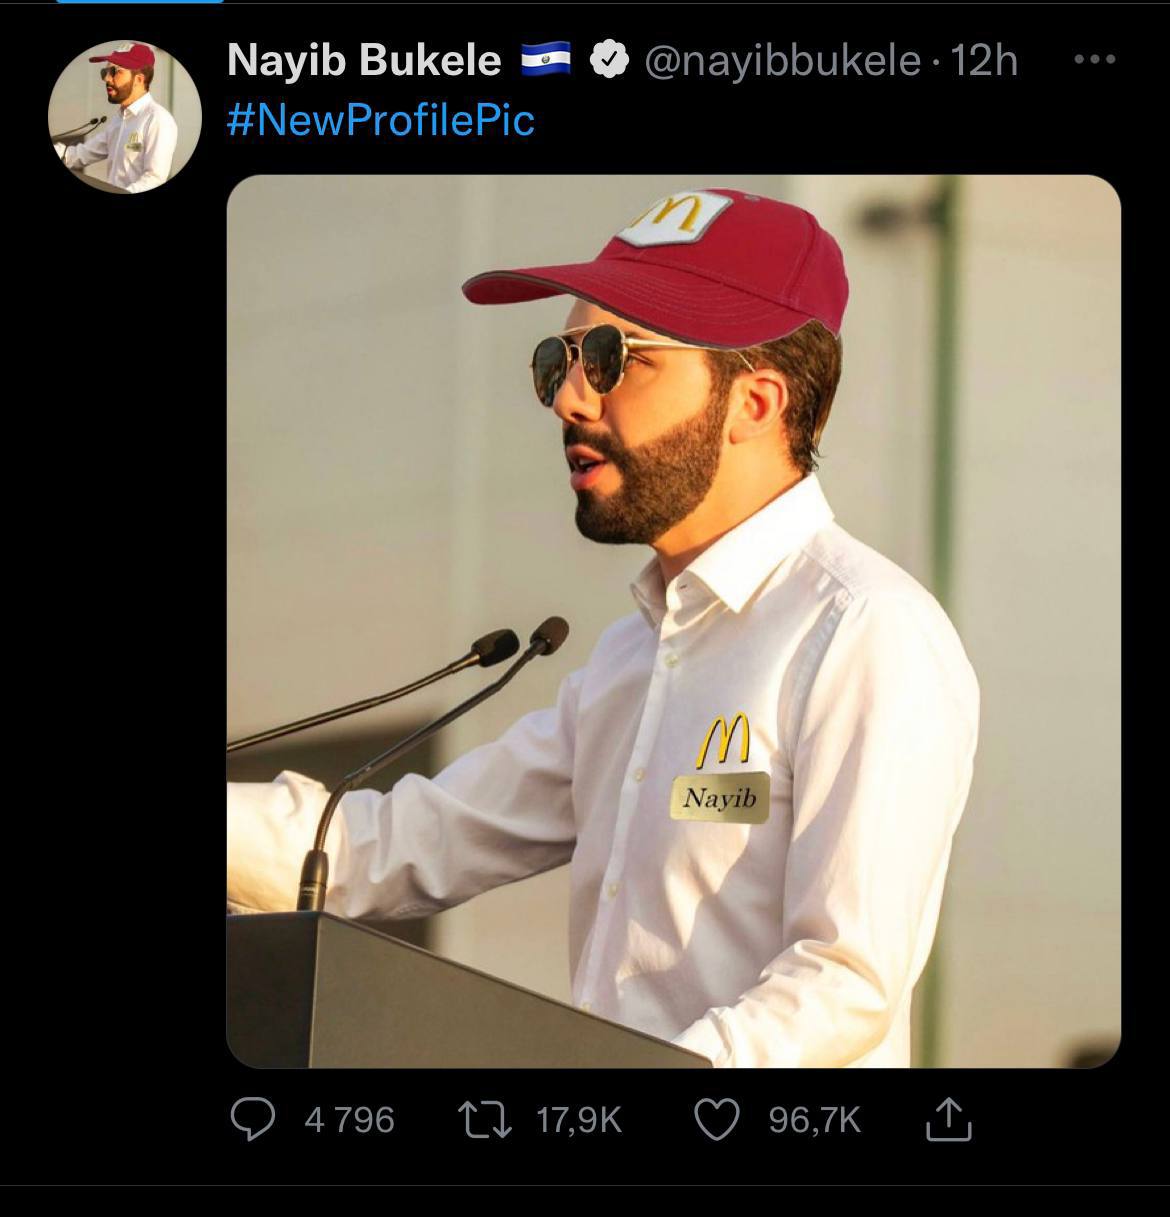Click the gold Nayib name tag in photo
Viewport: 1170px width, 1217px height.
(x=719, y=798)
